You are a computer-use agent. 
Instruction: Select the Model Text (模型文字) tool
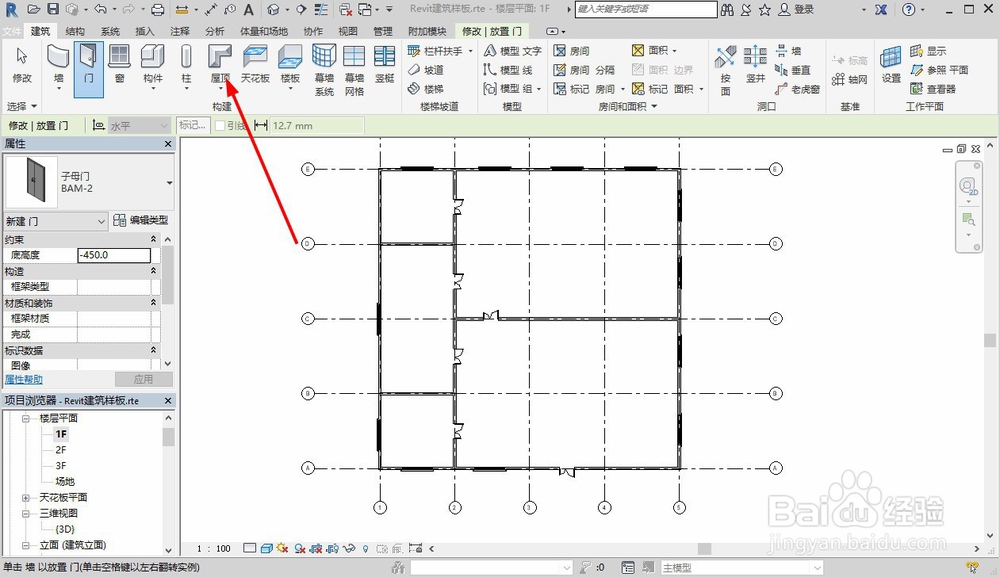click(x=512, y=50)
